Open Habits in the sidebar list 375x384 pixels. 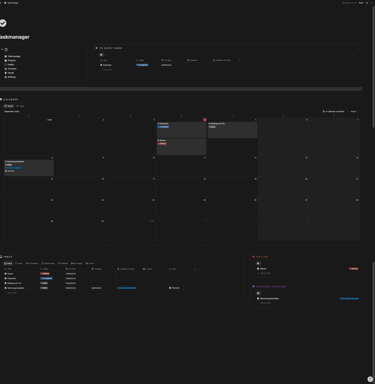pos(10,64)
